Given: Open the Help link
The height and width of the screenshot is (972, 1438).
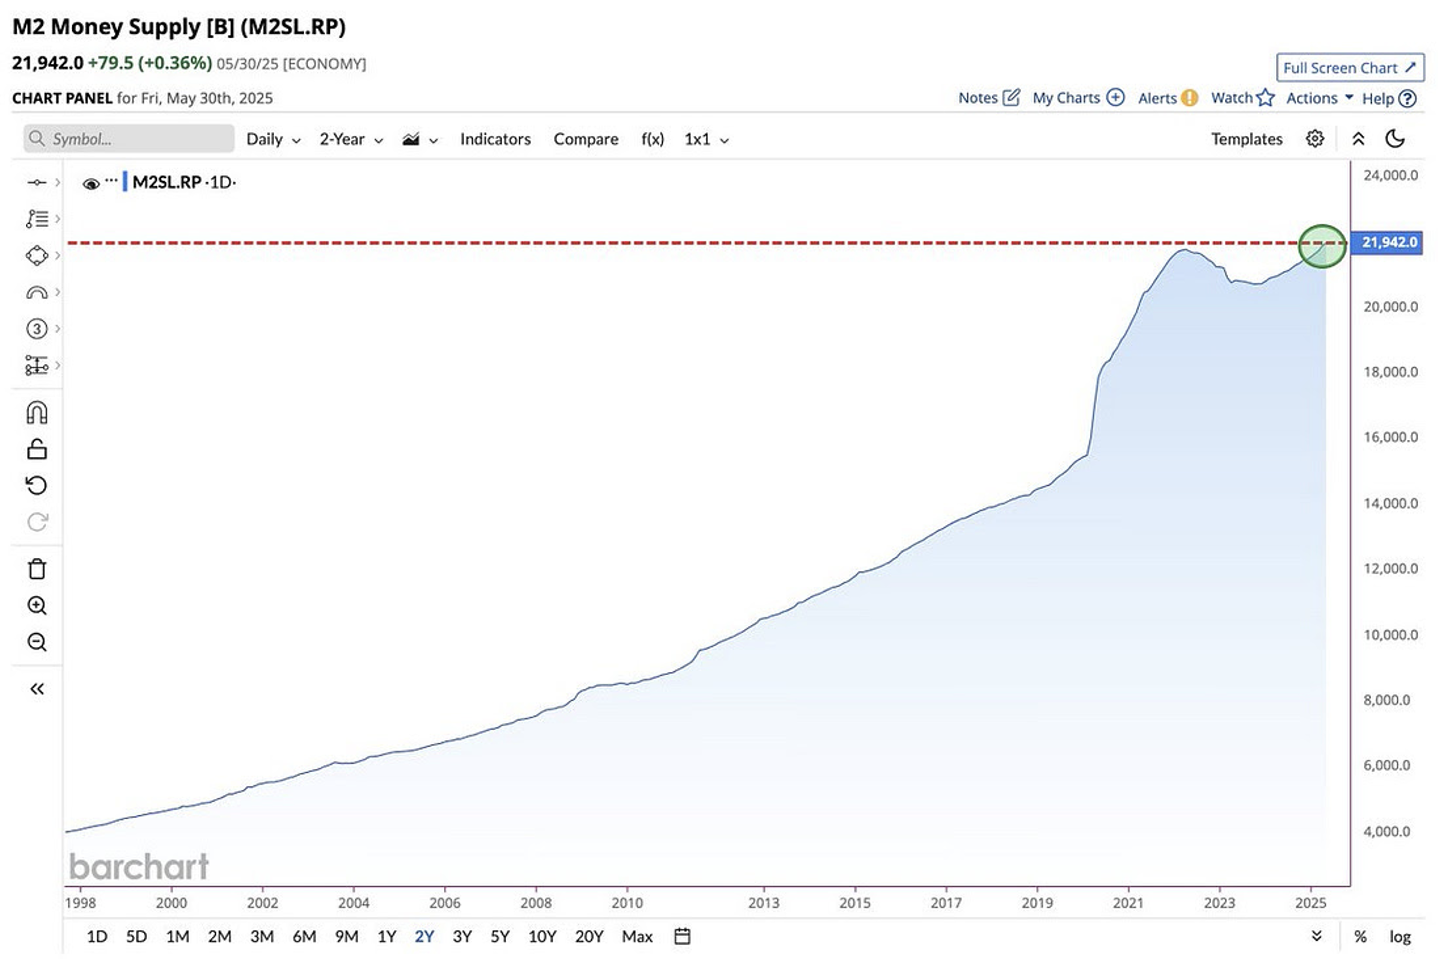Looking at the screenshot, I should pyautogui.click(x=1389, y=98).
